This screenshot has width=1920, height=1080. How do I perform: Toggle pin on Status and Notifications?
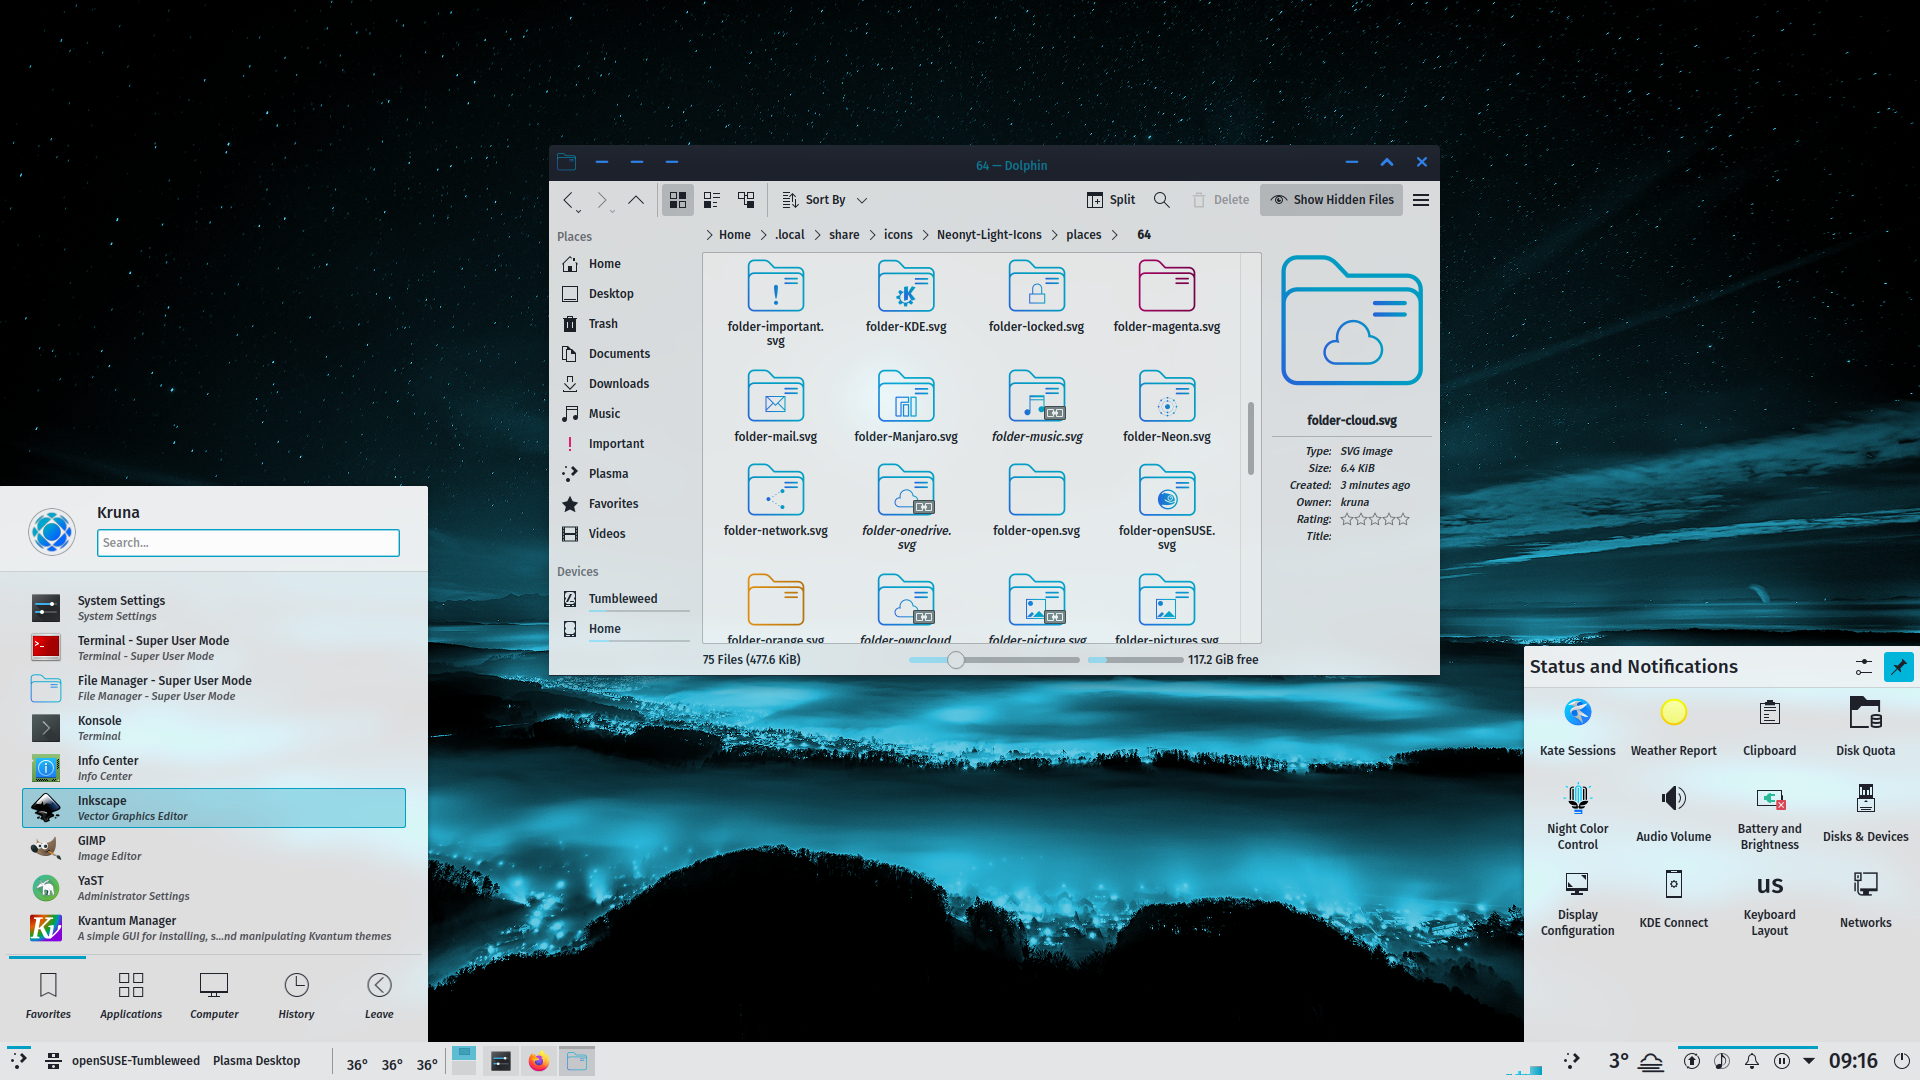tap(1898, 667)
